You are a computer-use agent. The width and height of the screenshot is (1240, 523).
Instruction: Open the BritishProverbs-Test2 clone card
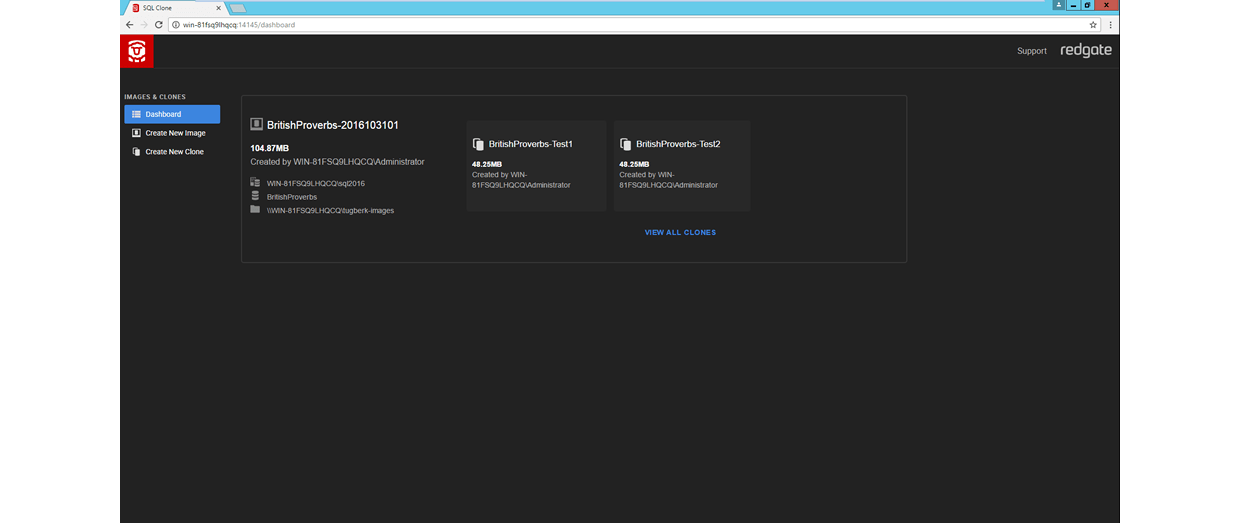pyautogui.click(x=682, y=166)
